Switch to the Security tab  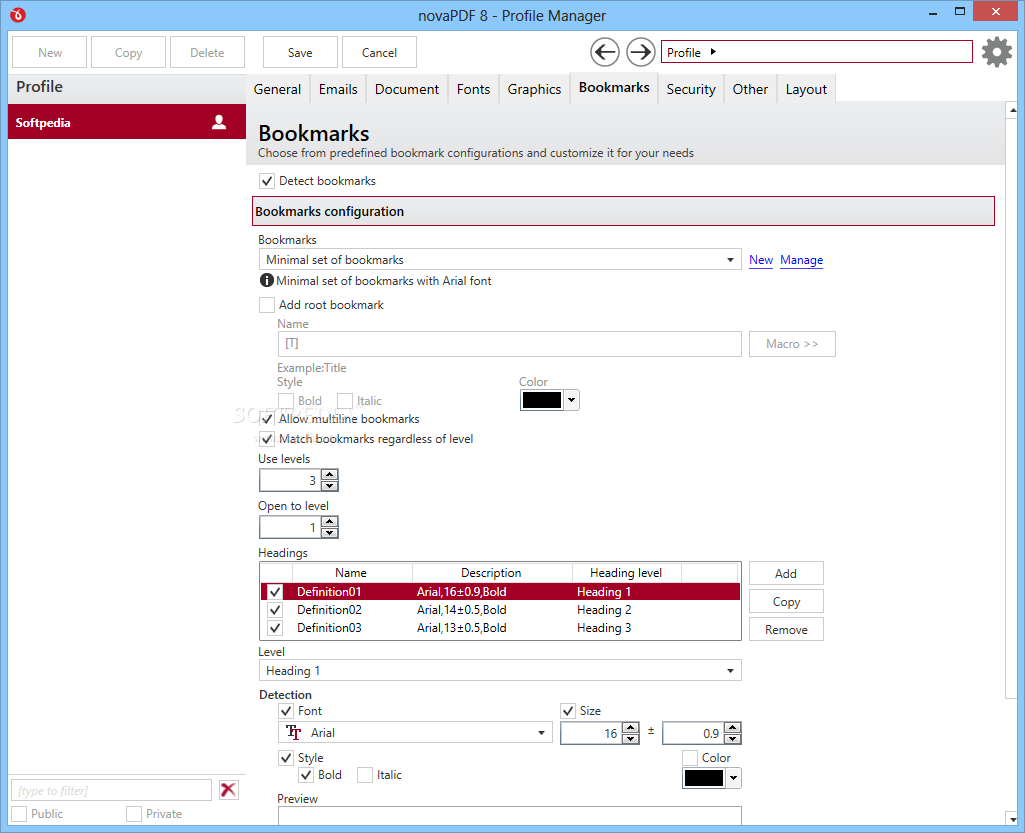[x=691, y=90]
